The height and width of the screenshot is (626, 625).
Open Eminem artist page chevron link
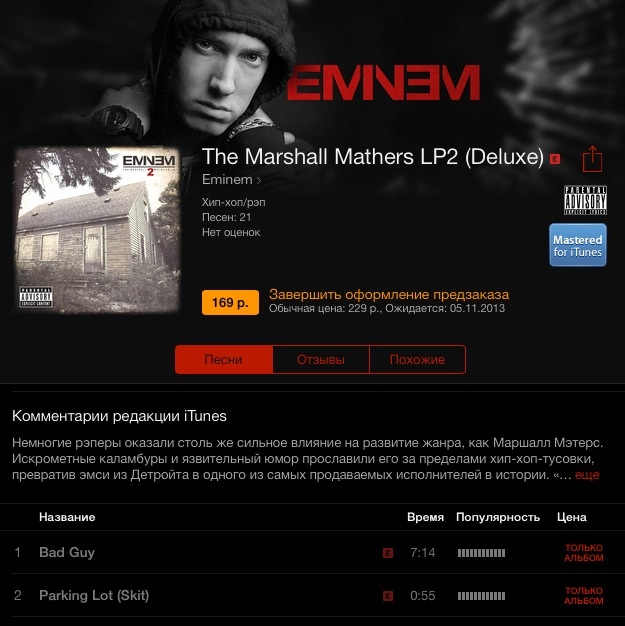tap(232, 180)
